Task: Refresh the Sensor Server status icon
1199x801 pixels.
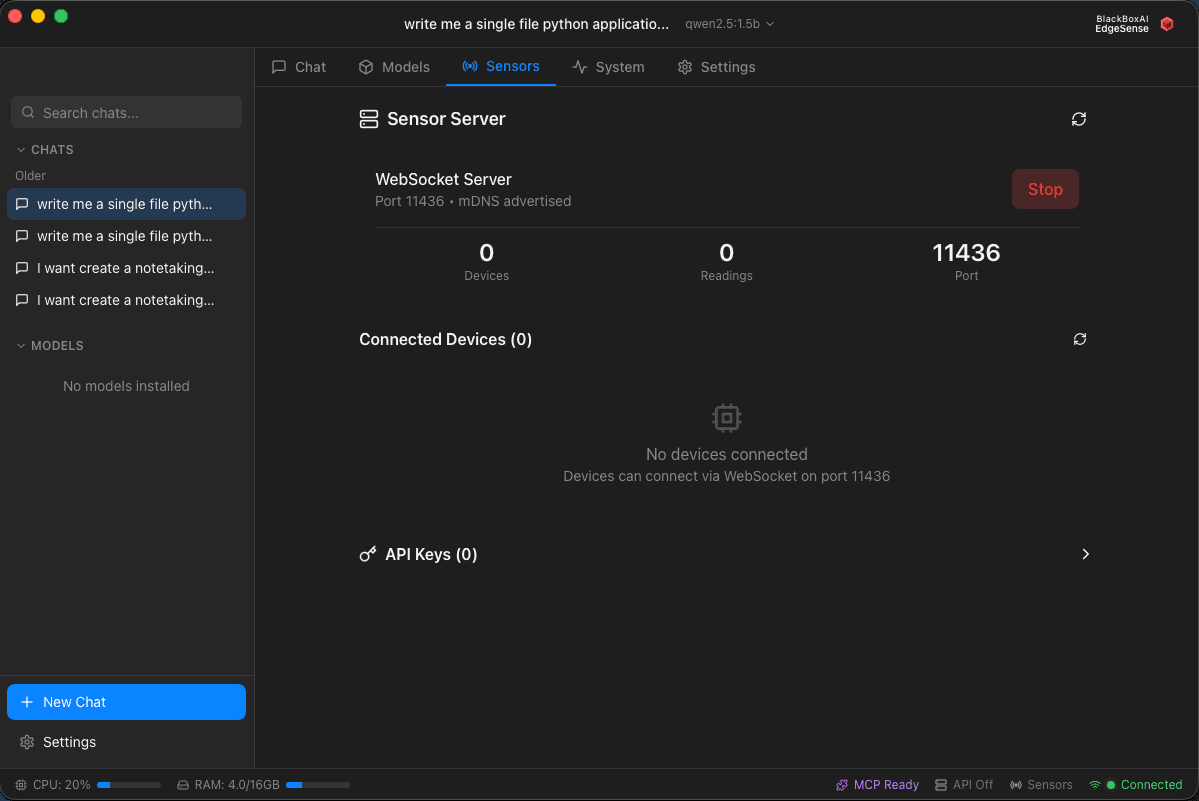Action: [x=1078, y=119]
